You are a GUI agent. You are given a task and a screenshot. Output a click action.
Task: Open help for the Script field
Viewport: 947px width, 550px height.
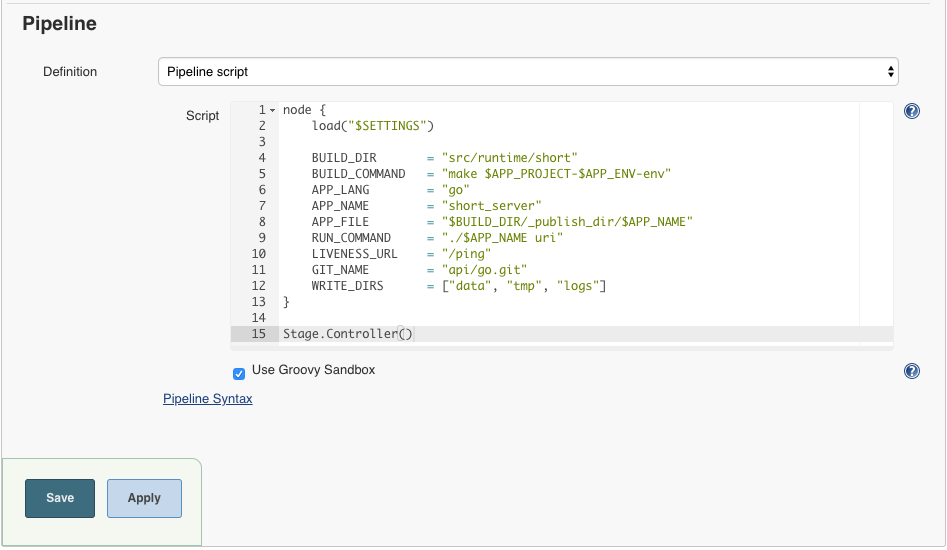(x=911, y=111)
